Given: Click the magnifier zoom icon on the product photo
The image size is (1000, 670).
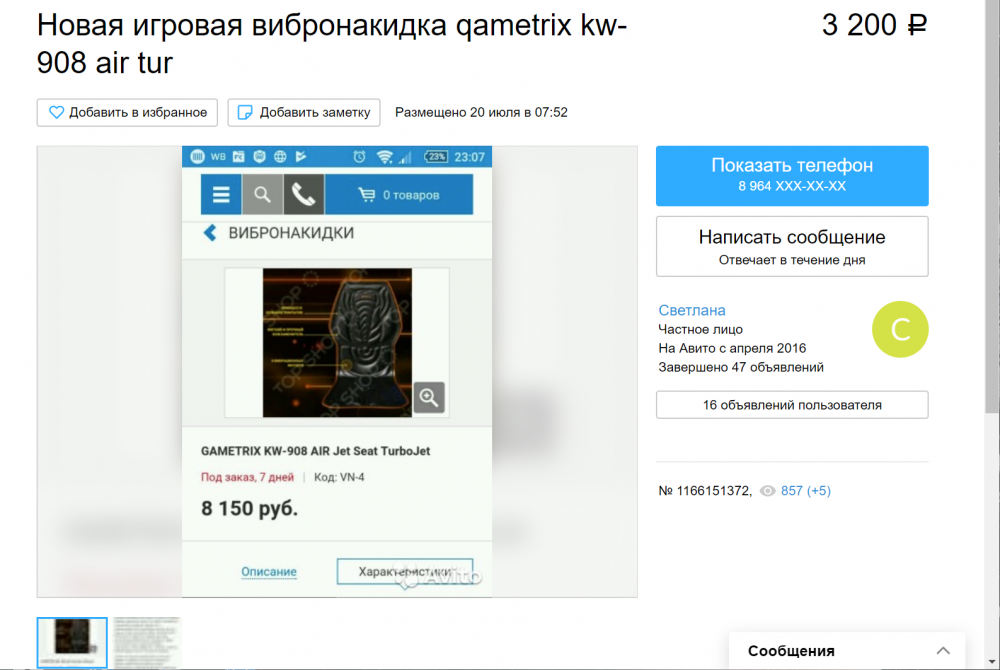Looking at the screenshot, I should pos(429,398).
